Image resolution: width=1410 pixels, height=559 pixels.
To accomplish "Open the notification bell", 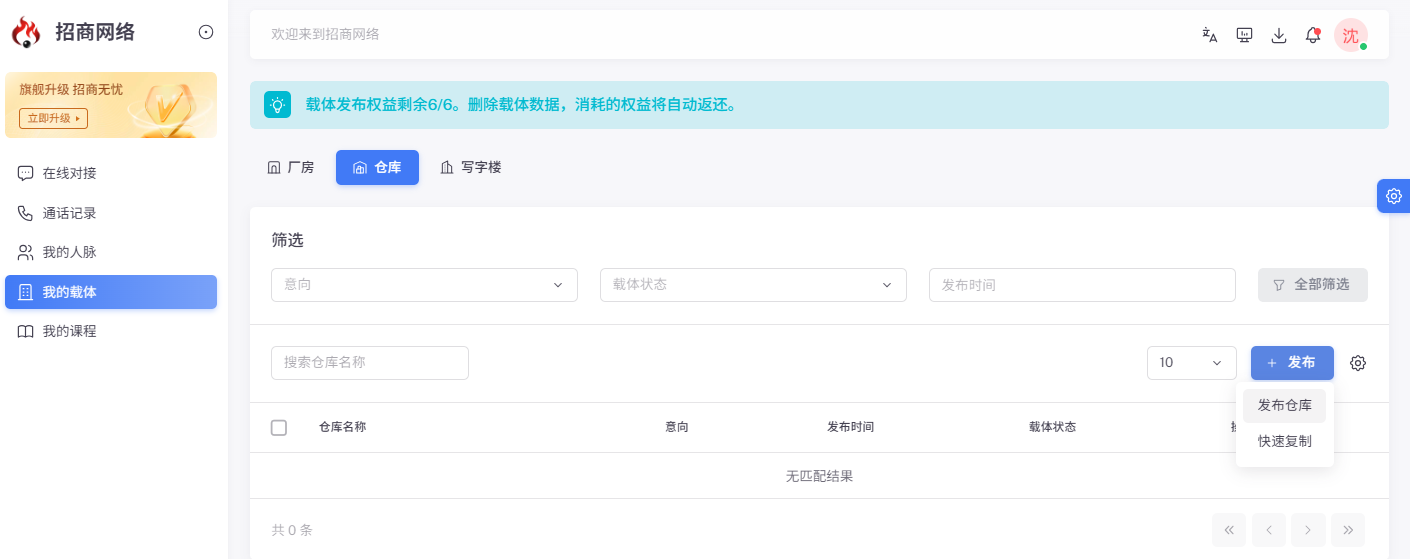I will coord(1313,35).
